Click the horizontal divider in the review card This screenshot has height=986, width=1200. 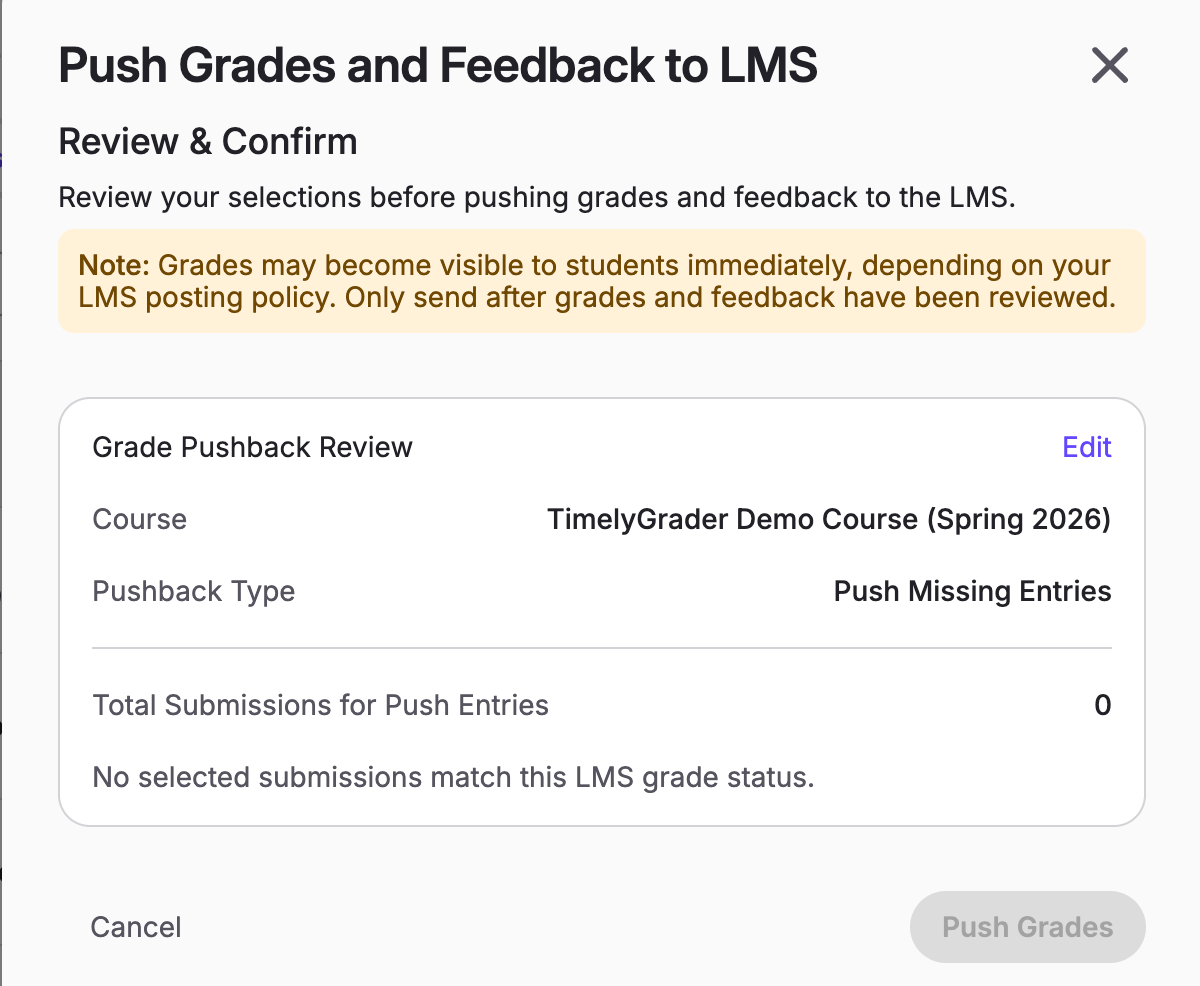(x=602, y=648)
